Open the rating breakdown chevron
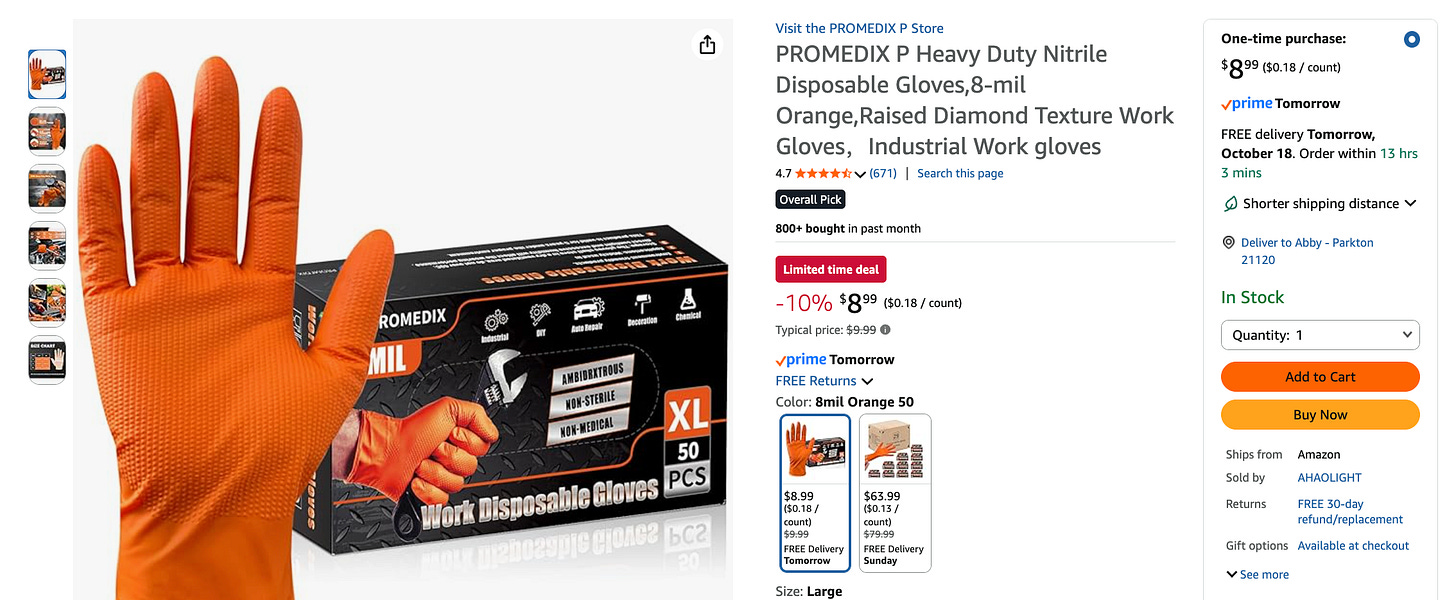This screenshot has width=1456, height=600. (860, 174)
